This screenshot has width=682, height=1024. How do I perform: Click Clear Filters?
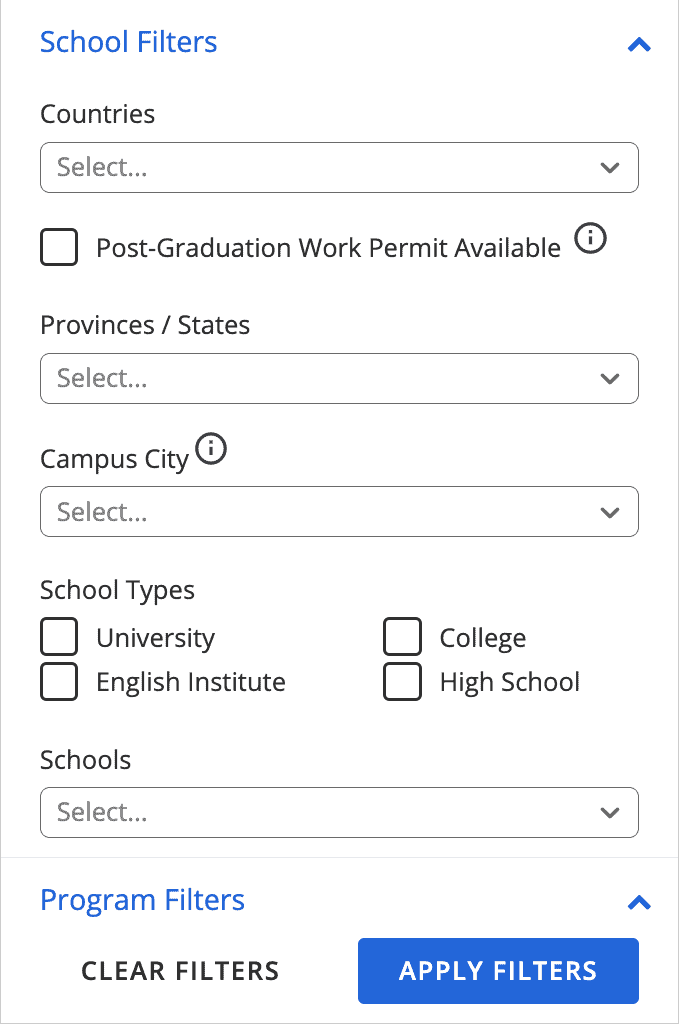(x=180, y=970)
